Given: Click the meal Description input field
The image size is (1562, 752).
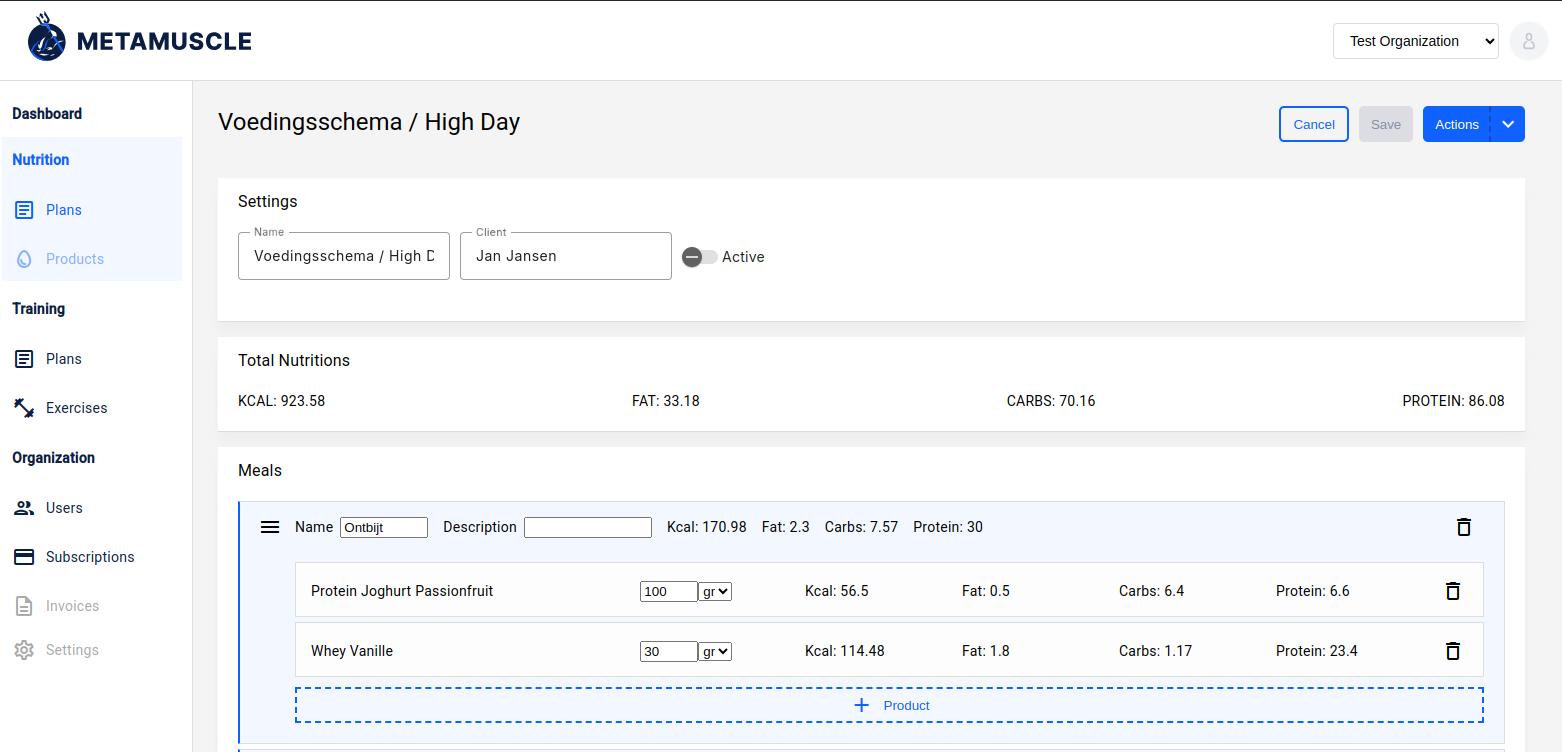Looking at the screenshot, I should coord(587,527).
